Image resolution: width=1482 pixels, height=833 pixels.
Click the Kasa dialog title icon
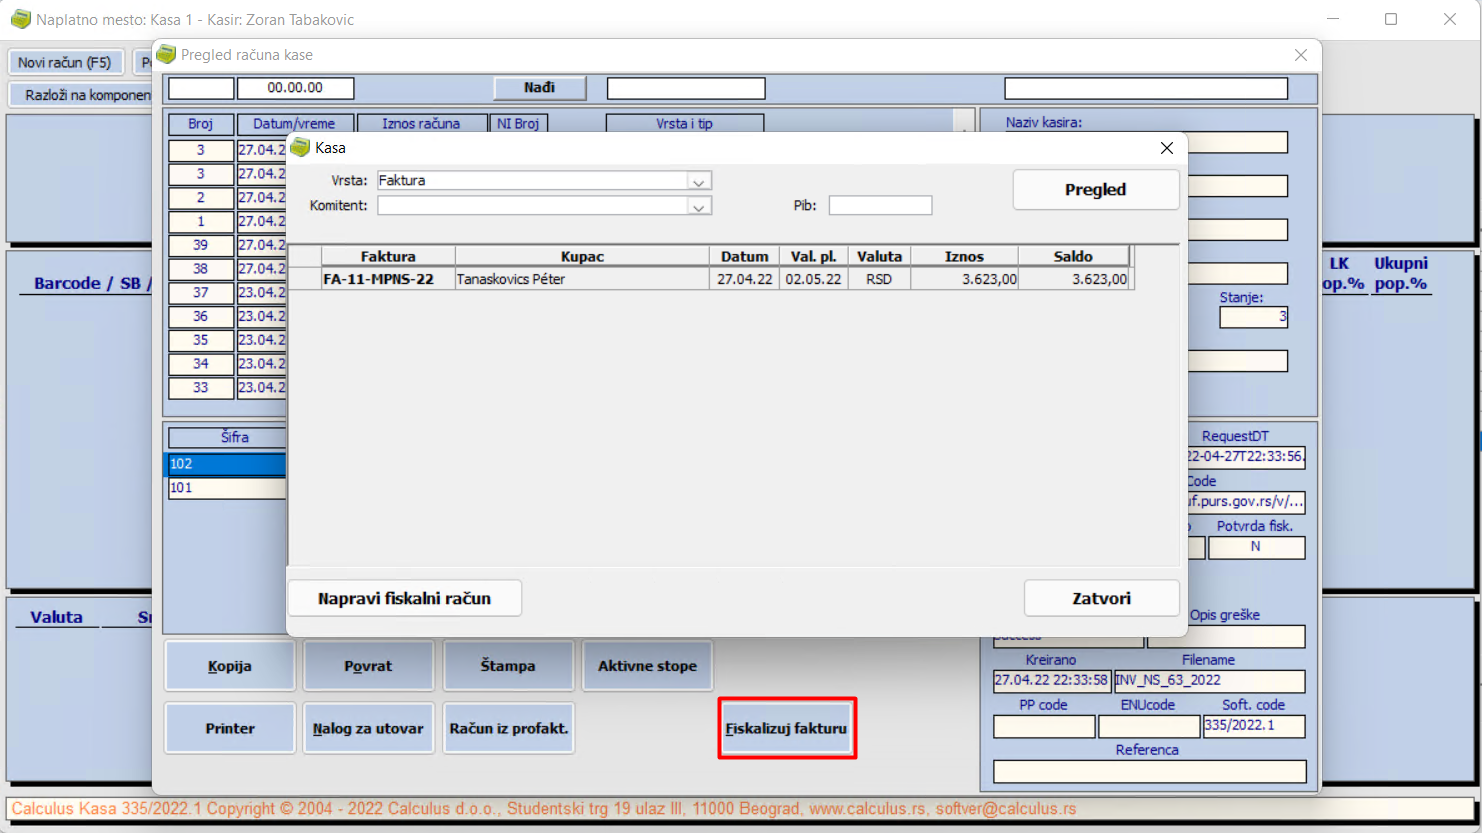tap(300, 148)
